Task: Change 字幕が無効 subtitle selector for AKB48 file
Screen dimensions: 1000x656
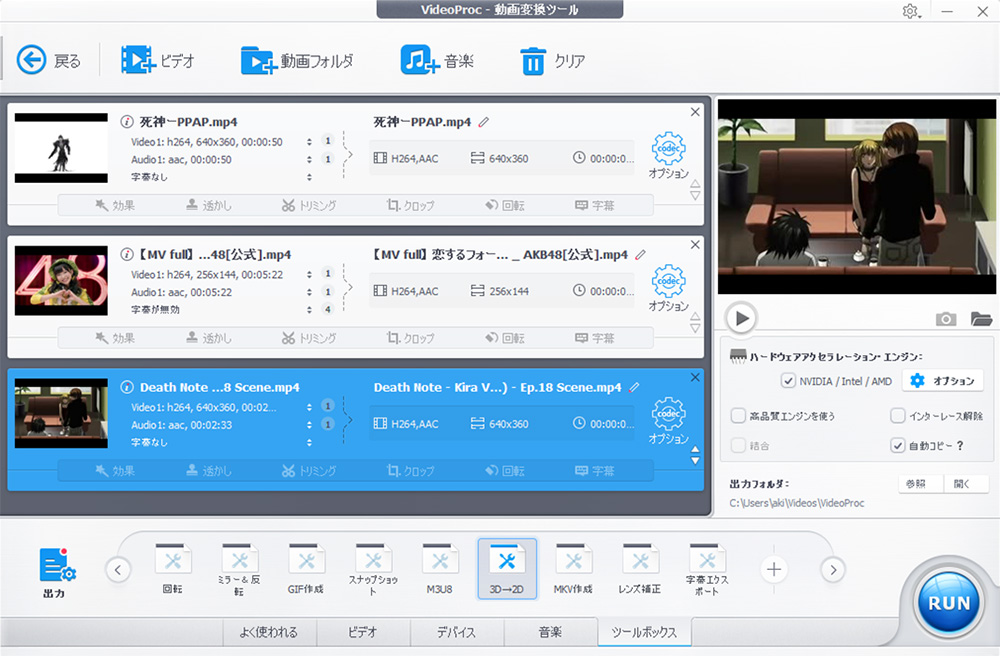Action: tap(309, 309)
